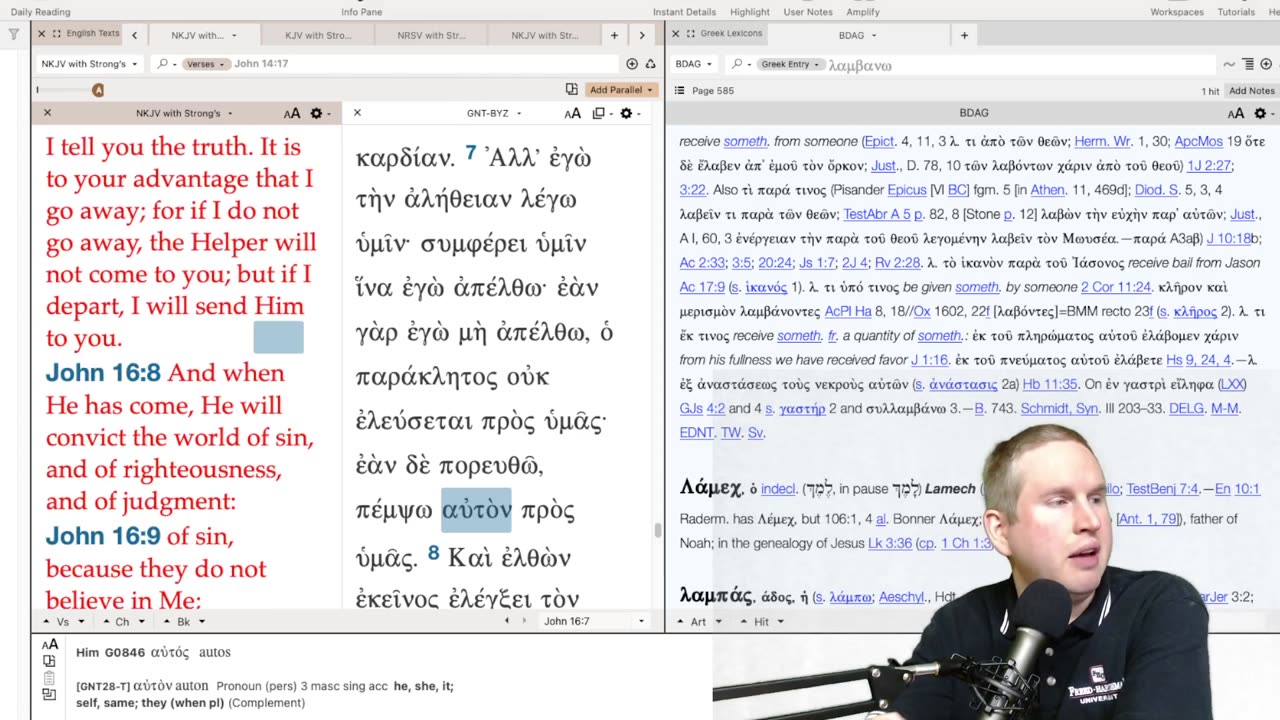Viewport: 1280px width, 720px height.
Task: Click the John 14:17 search field
Action: (425, 64)
